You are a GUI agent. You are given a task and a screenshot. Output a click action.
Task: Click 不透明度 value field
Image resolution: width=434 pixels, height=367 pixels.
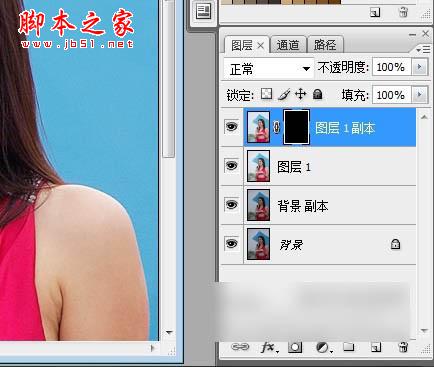(x=392, y=67)
